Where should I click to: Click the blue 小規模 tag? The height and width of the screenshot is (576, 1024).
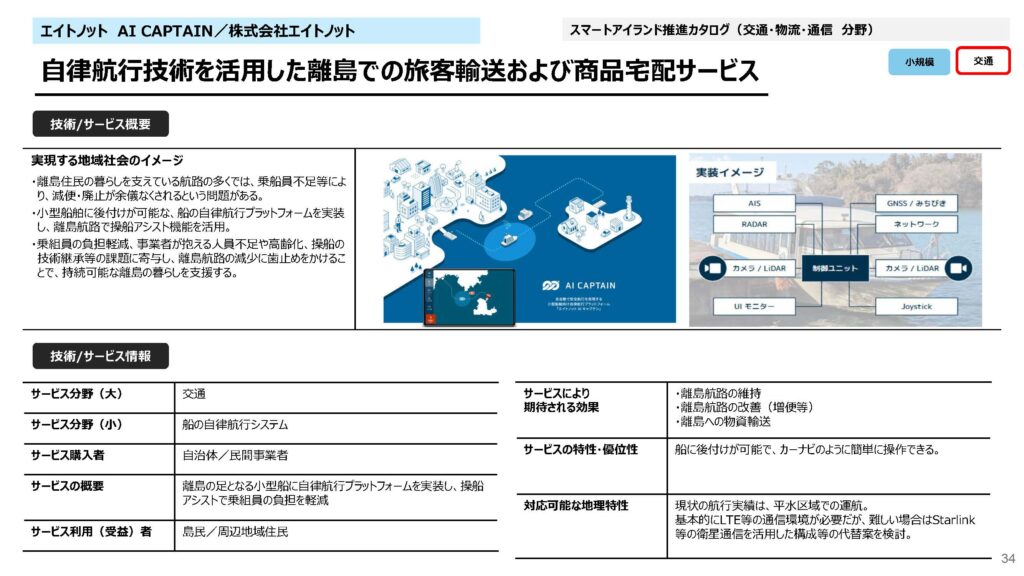(919, 61)
